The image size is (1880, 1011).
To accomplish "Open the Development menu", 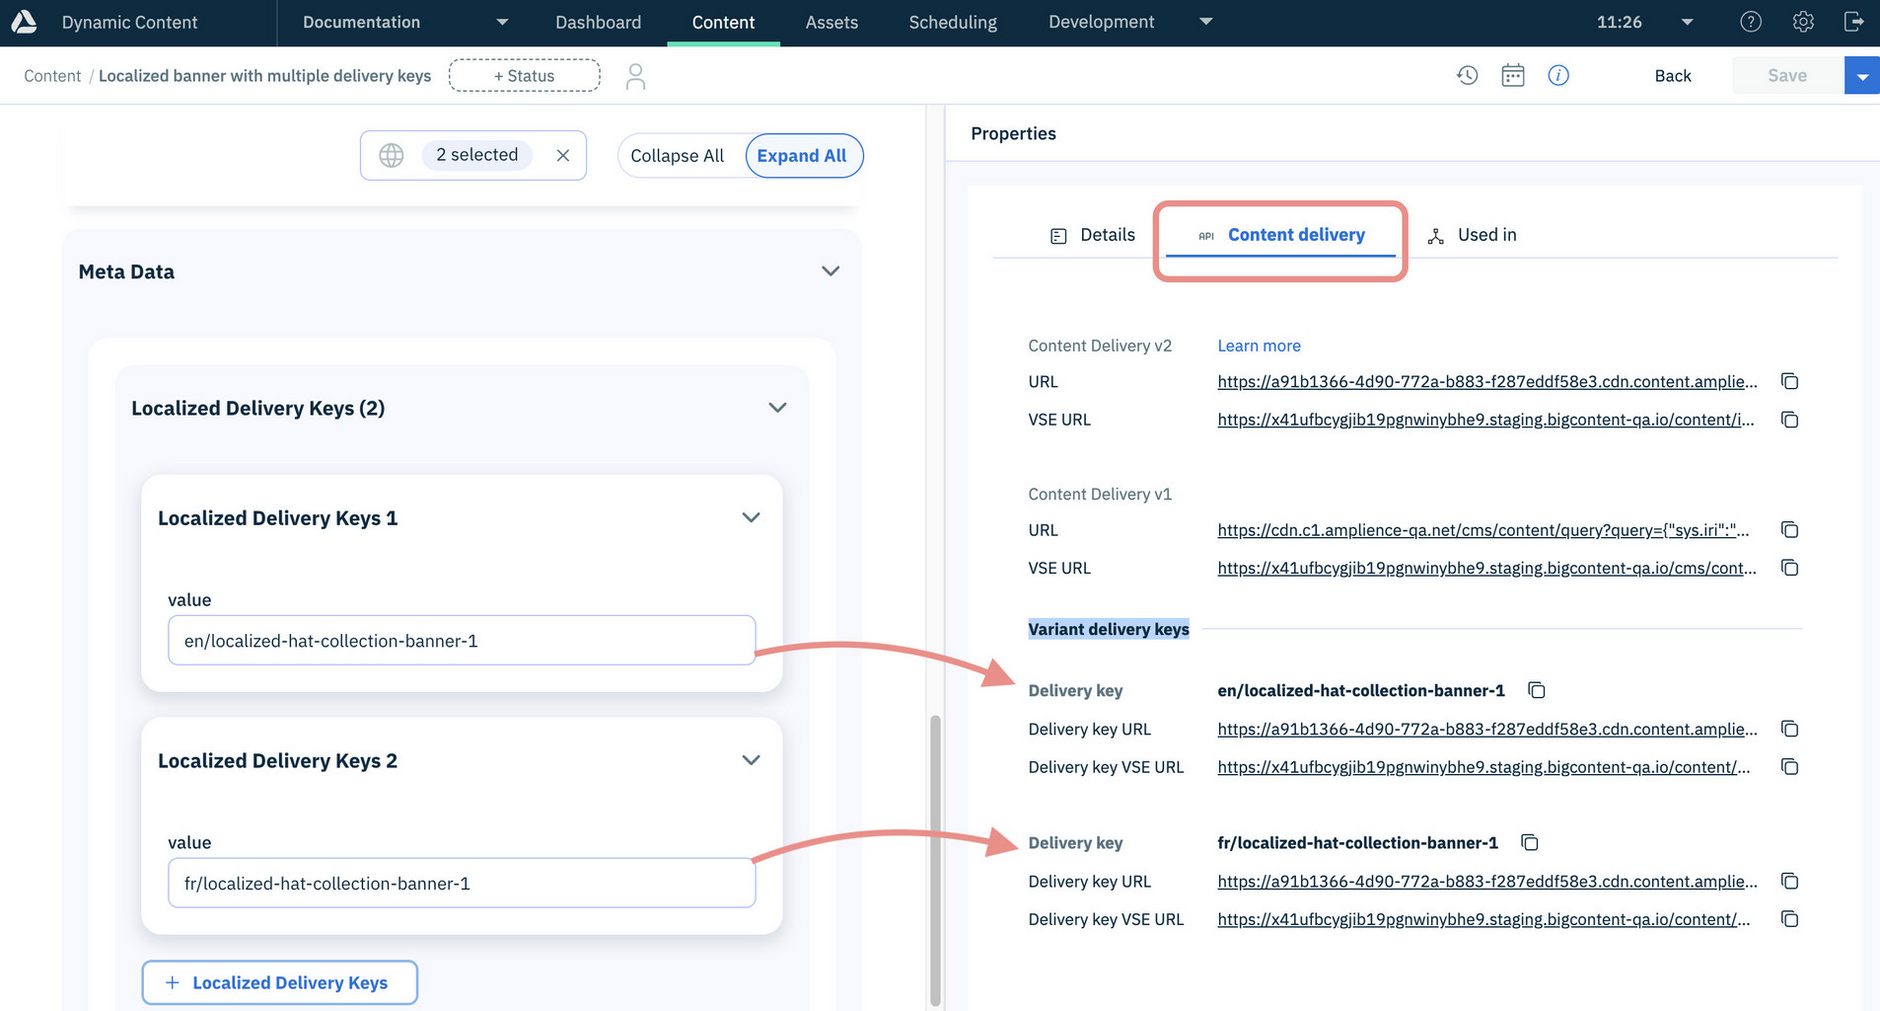I will click(x=1101, y=22).
